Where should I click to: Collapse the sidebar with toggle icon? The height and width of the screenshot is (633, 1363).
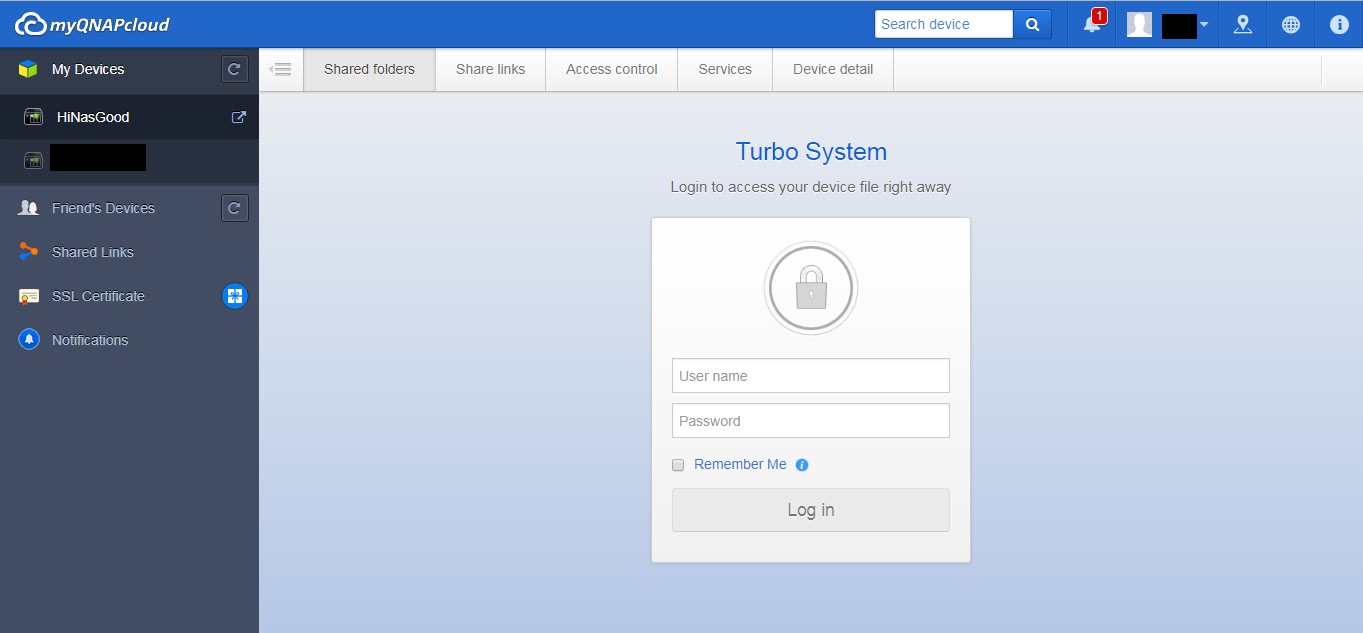(281, 69)
